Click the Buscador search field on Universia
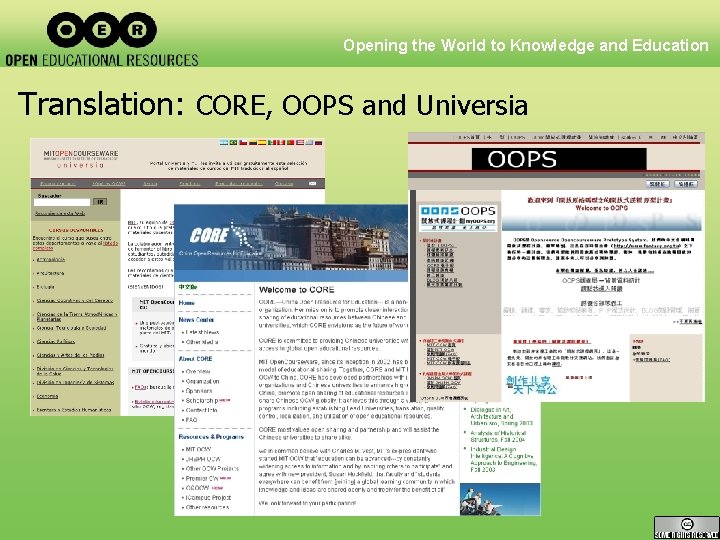This screenshot has height=540, width=720. pos(62,202)
